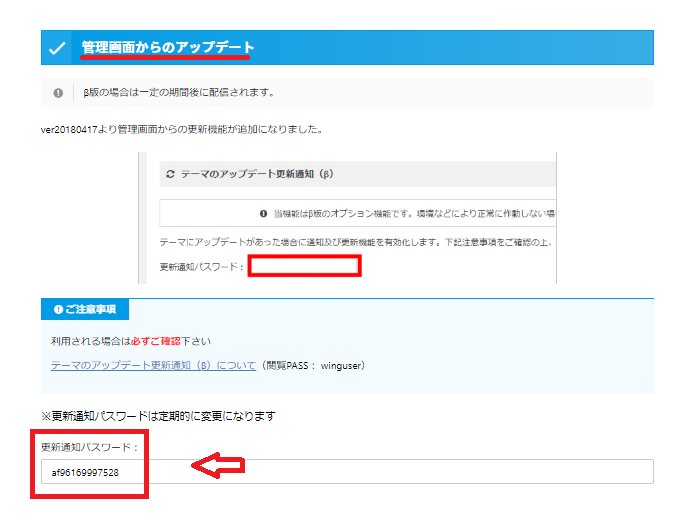
Task: Click the exclamation icon beside the β版 notice
Action: click(x=58, y=93)
